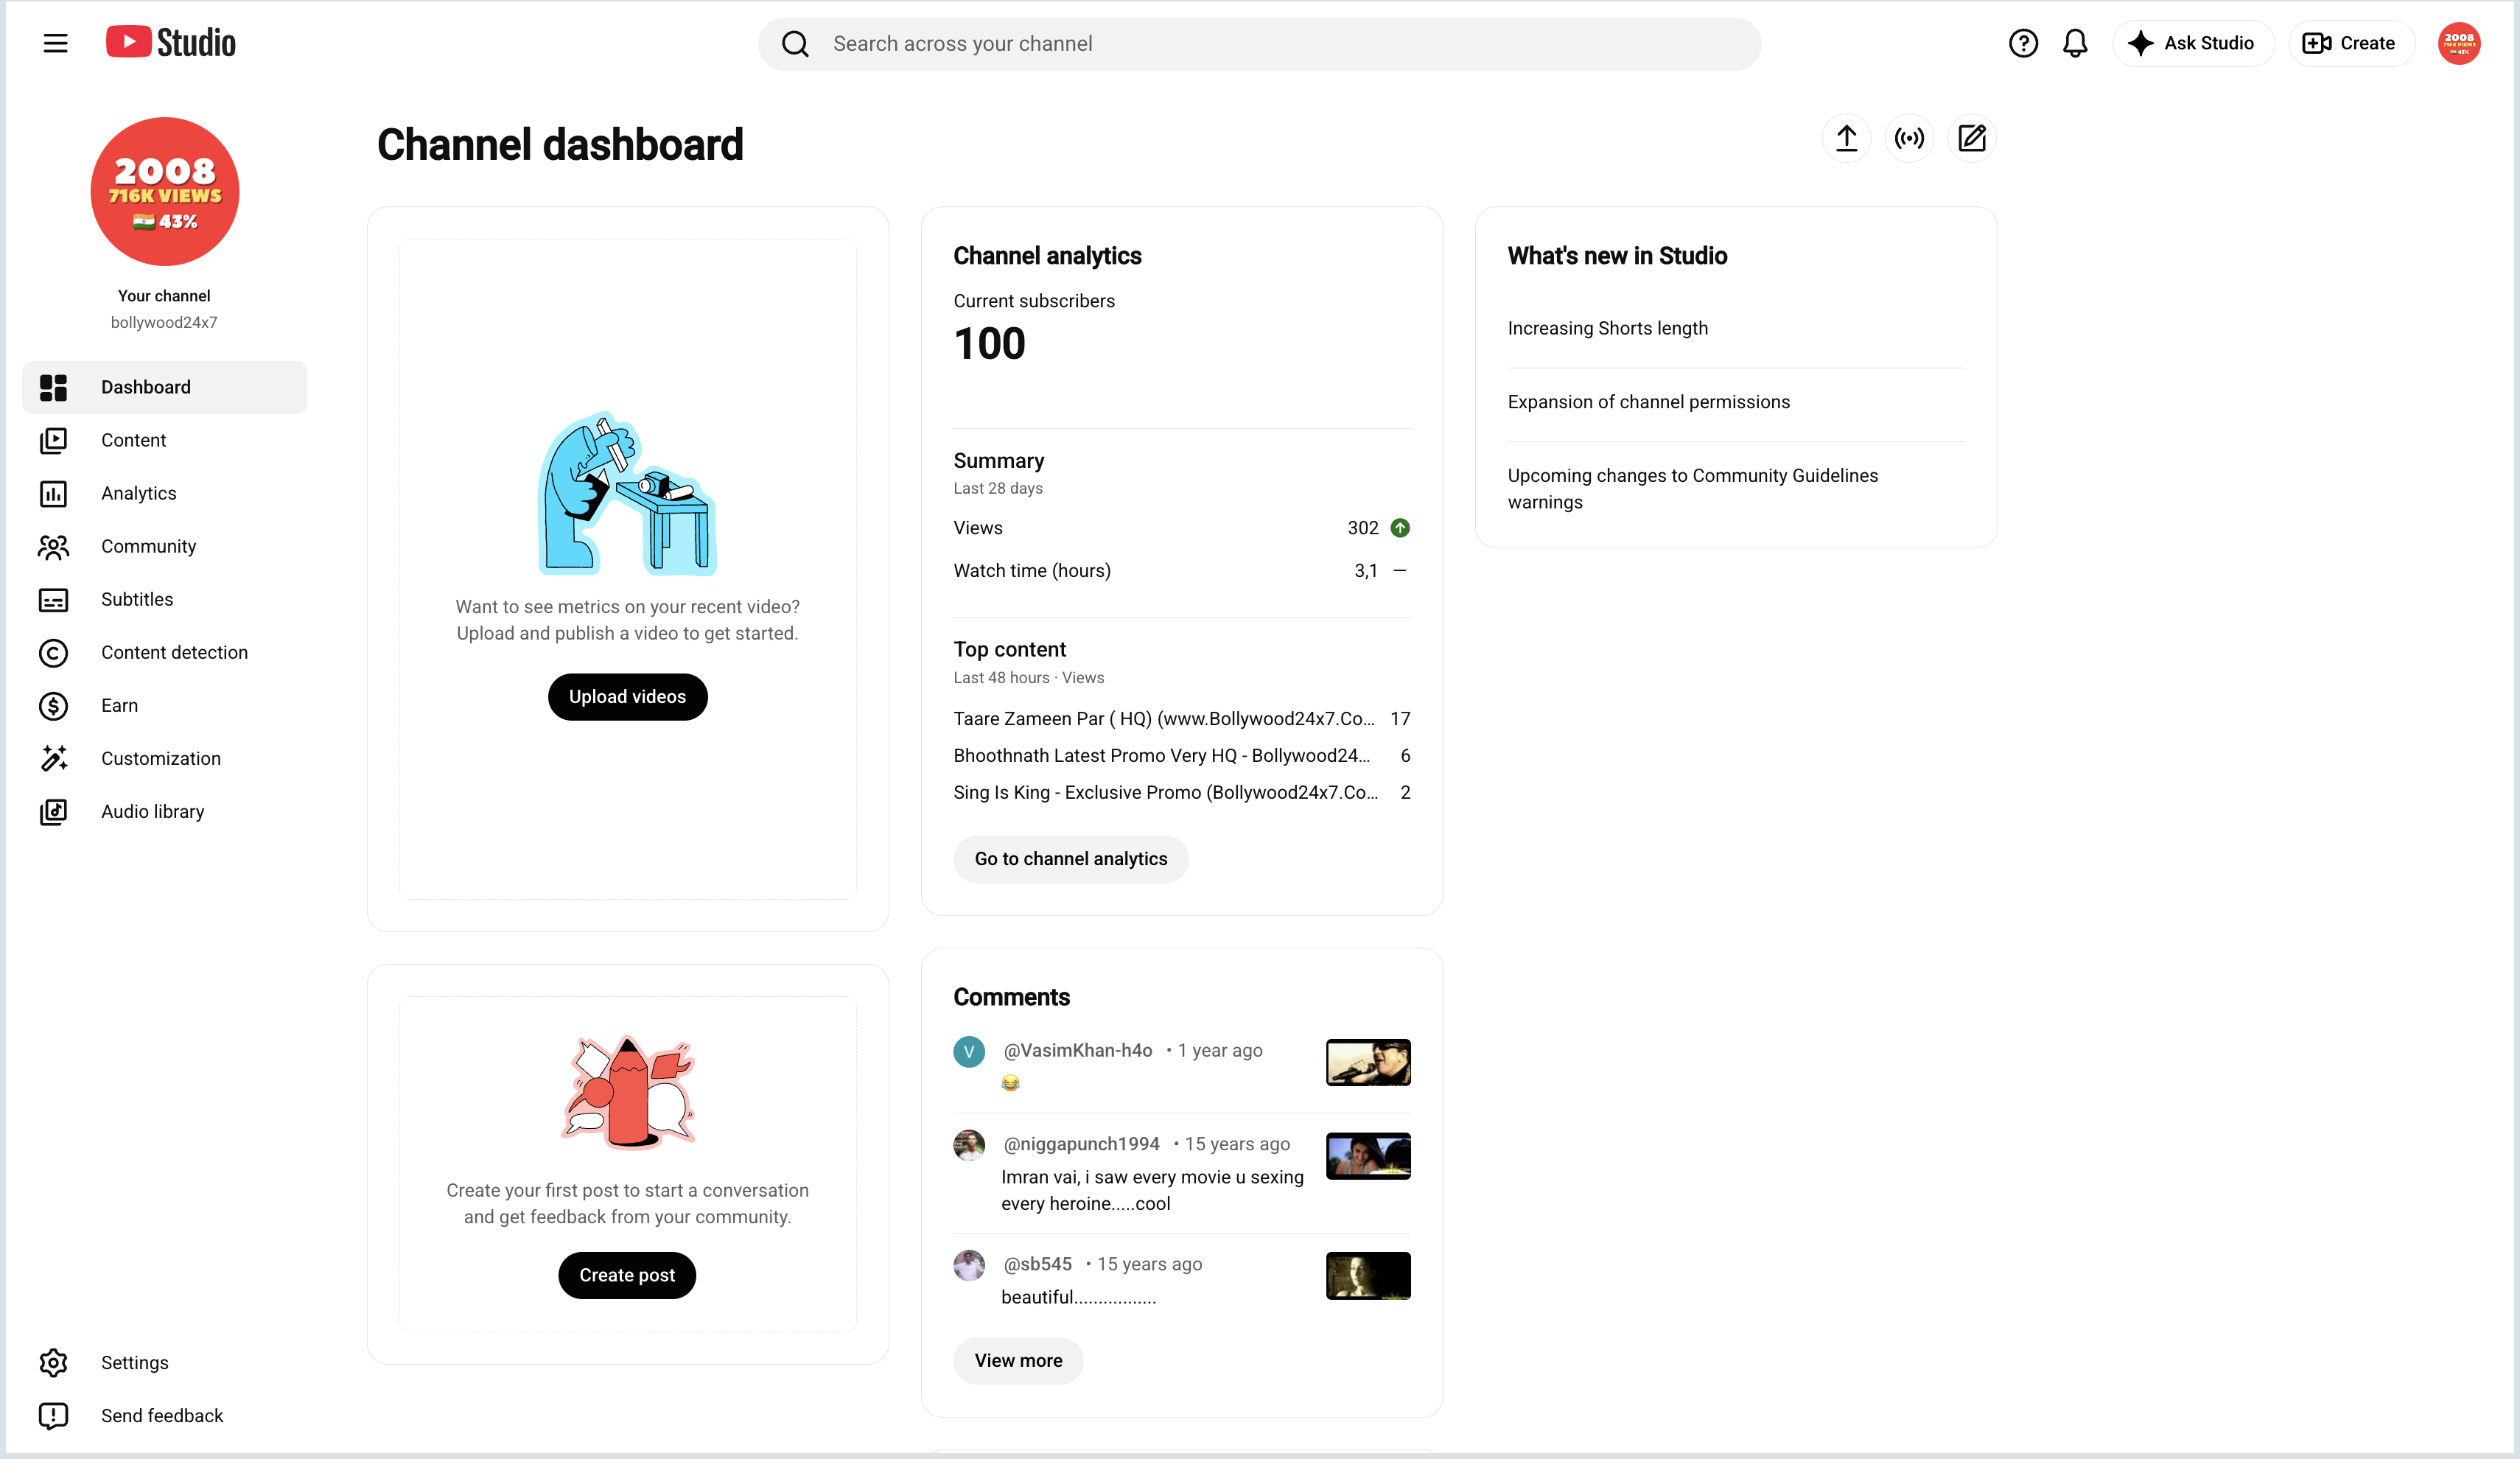Open Settings from the sidebar

coord(164,1362)
